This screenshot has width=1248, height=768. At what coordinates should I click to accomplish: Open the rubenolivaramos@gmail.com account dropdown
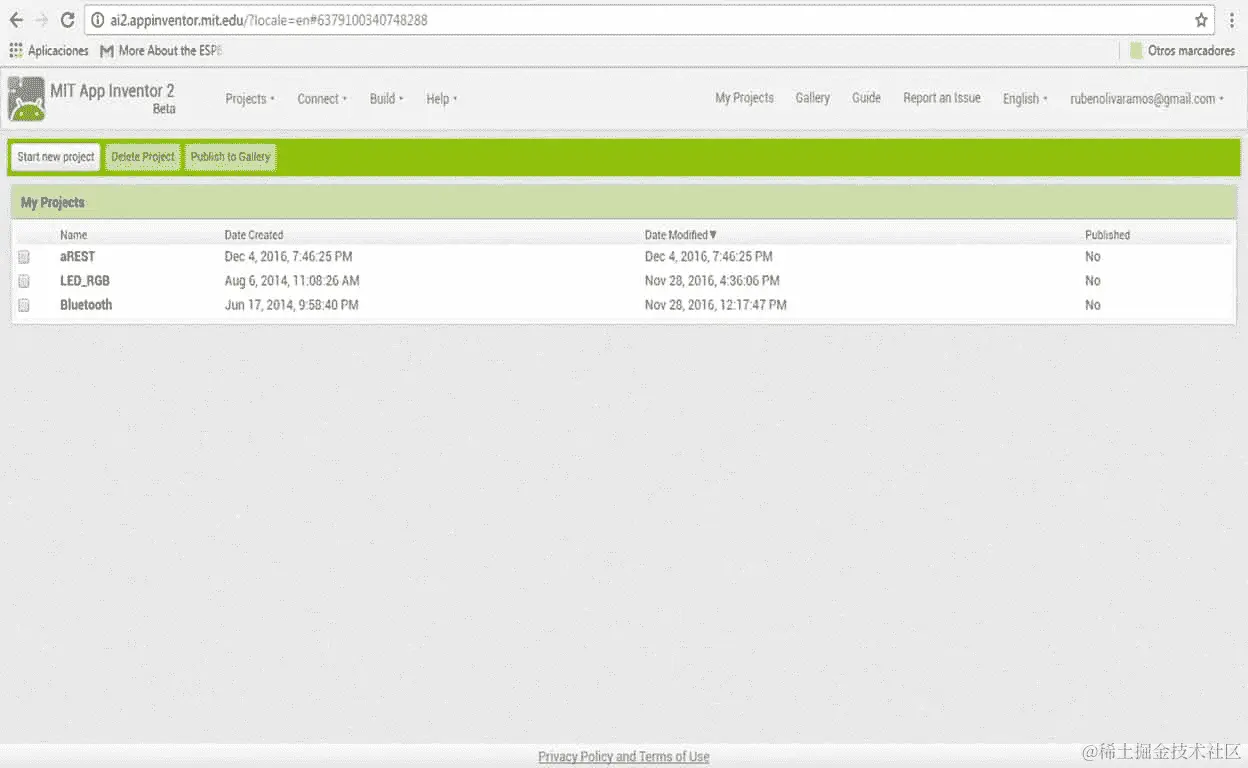(1147, 98)
